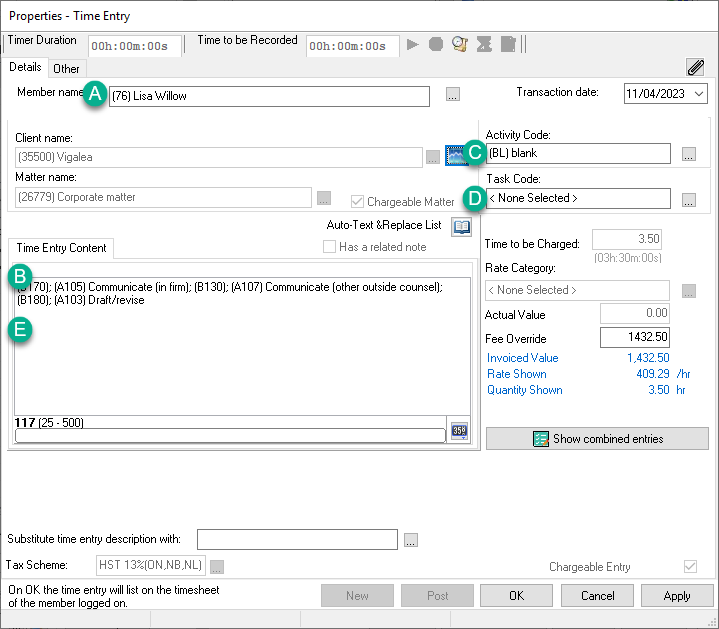
Task: Switch to the Other tab
Action: click(x=66, y=69)
